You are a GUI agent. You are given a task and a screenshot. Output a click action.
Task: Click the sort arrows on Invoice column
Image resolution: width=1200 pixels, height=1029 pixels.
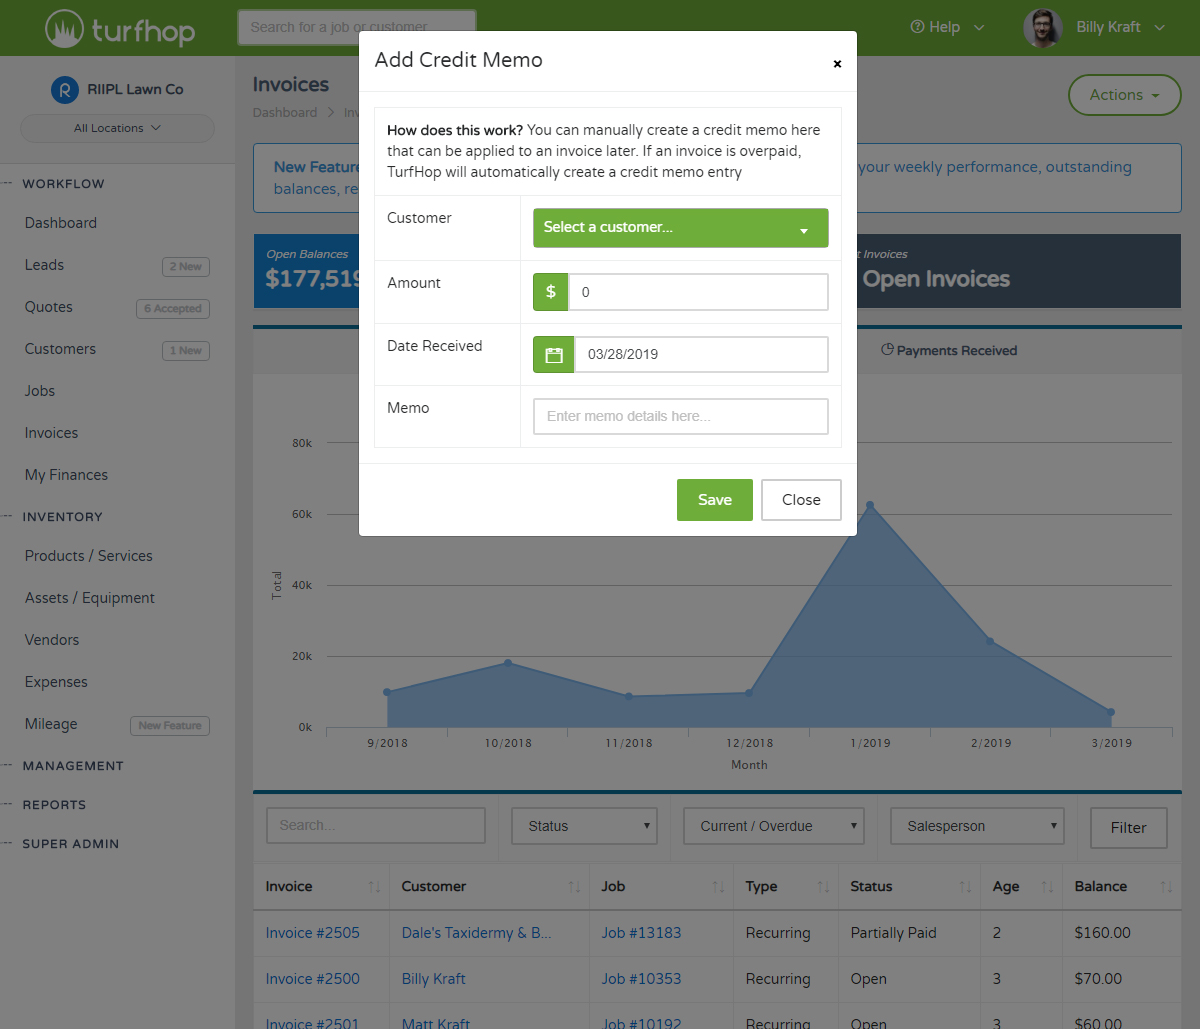(374, 887)
